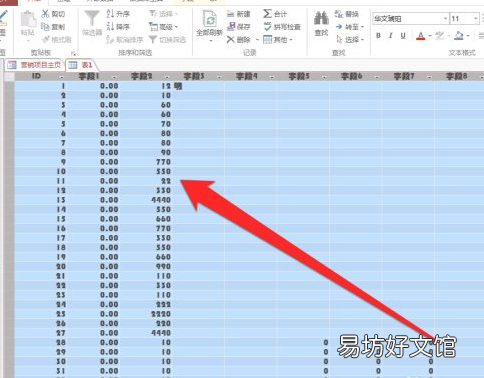484x378 pixels.
Task: Click the 删除 delete X icon
Action: click(231, 40)
